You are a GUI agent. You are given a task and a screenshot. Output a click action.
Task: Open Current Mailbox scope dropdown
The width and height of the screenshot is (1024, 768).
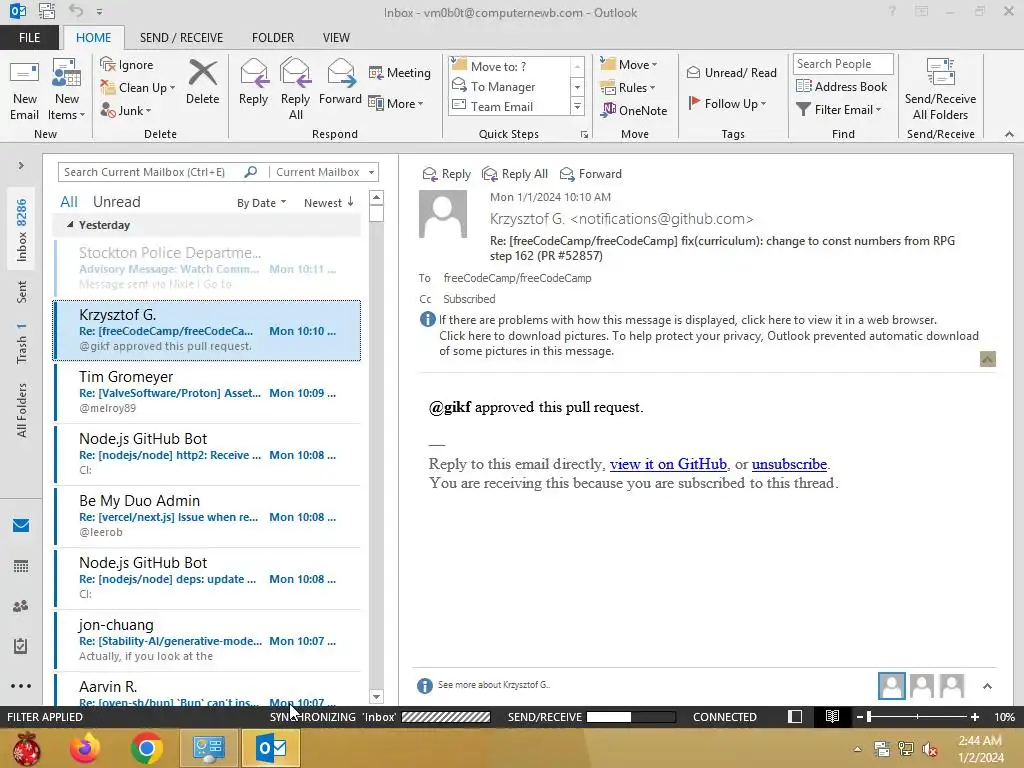[x=325, y=172]
